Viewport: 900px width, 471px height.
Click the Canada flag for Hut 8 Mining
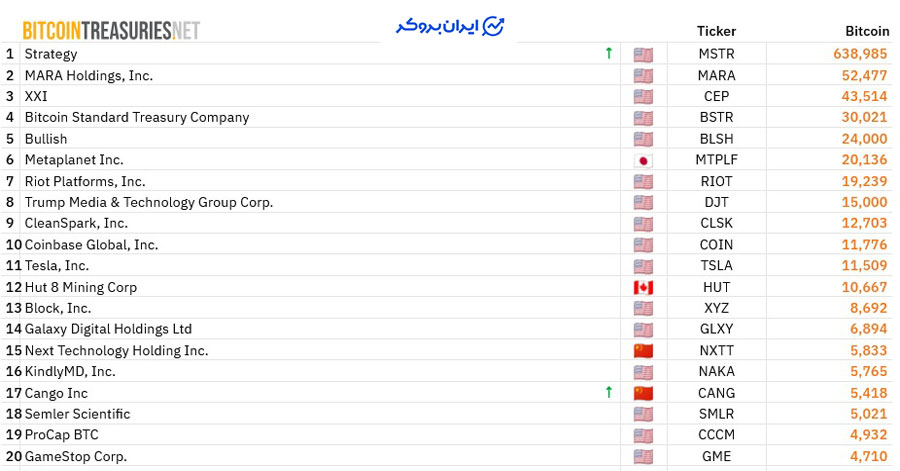pos(643,287)
